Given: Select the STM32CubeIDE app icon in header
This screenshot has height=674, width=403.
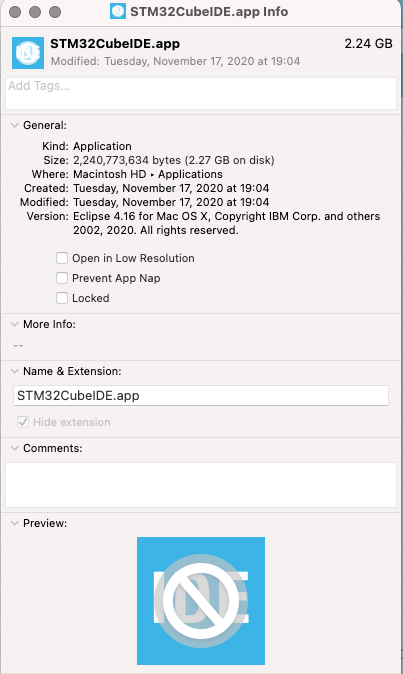Looking at the screenshot, I should click(28, 53).
